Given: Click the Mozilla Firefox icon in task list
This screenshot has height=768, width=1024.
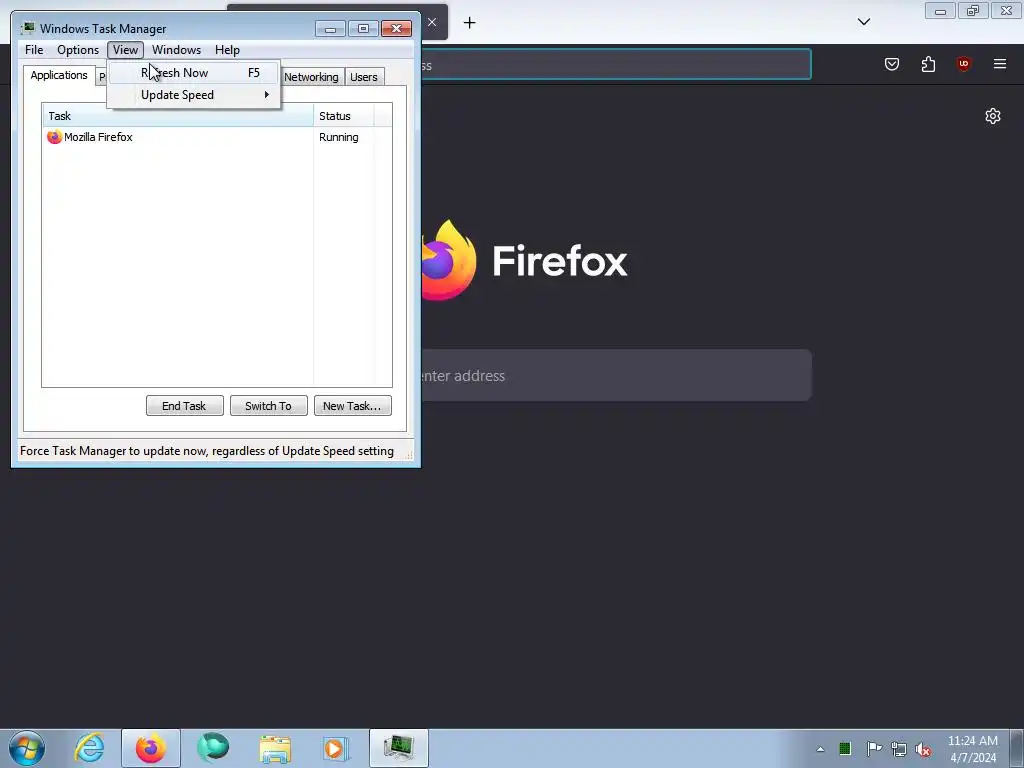Looking at the screenshot, I should click(x=54, y=137).
